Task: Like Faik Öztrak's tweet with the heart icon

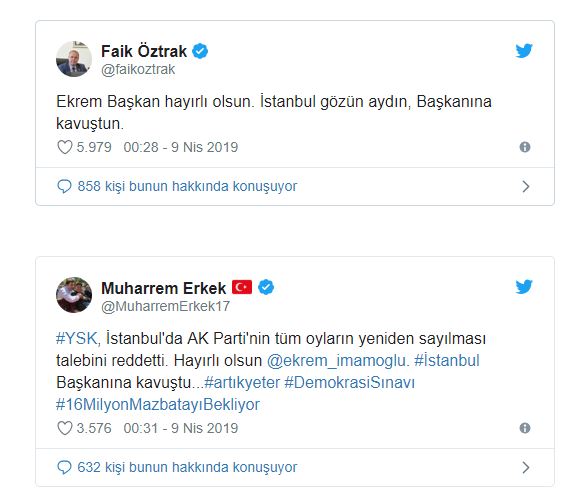Action: pyautogui.click(x=65, y=147)
